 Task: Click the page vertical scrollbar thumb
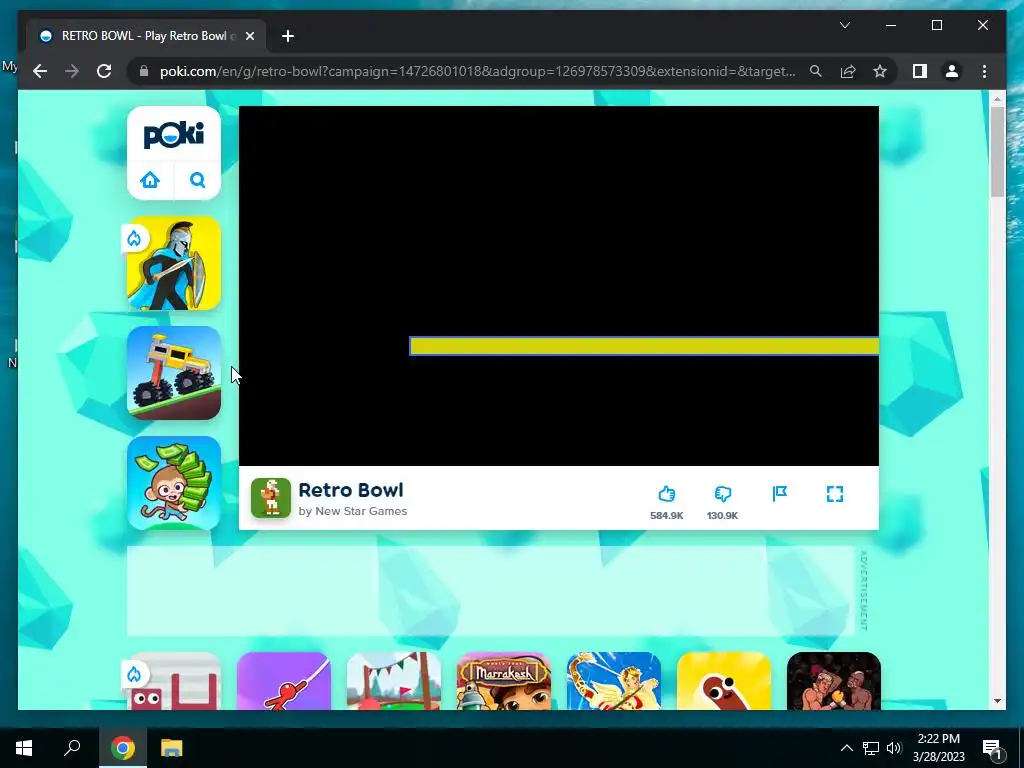[997, 152]
